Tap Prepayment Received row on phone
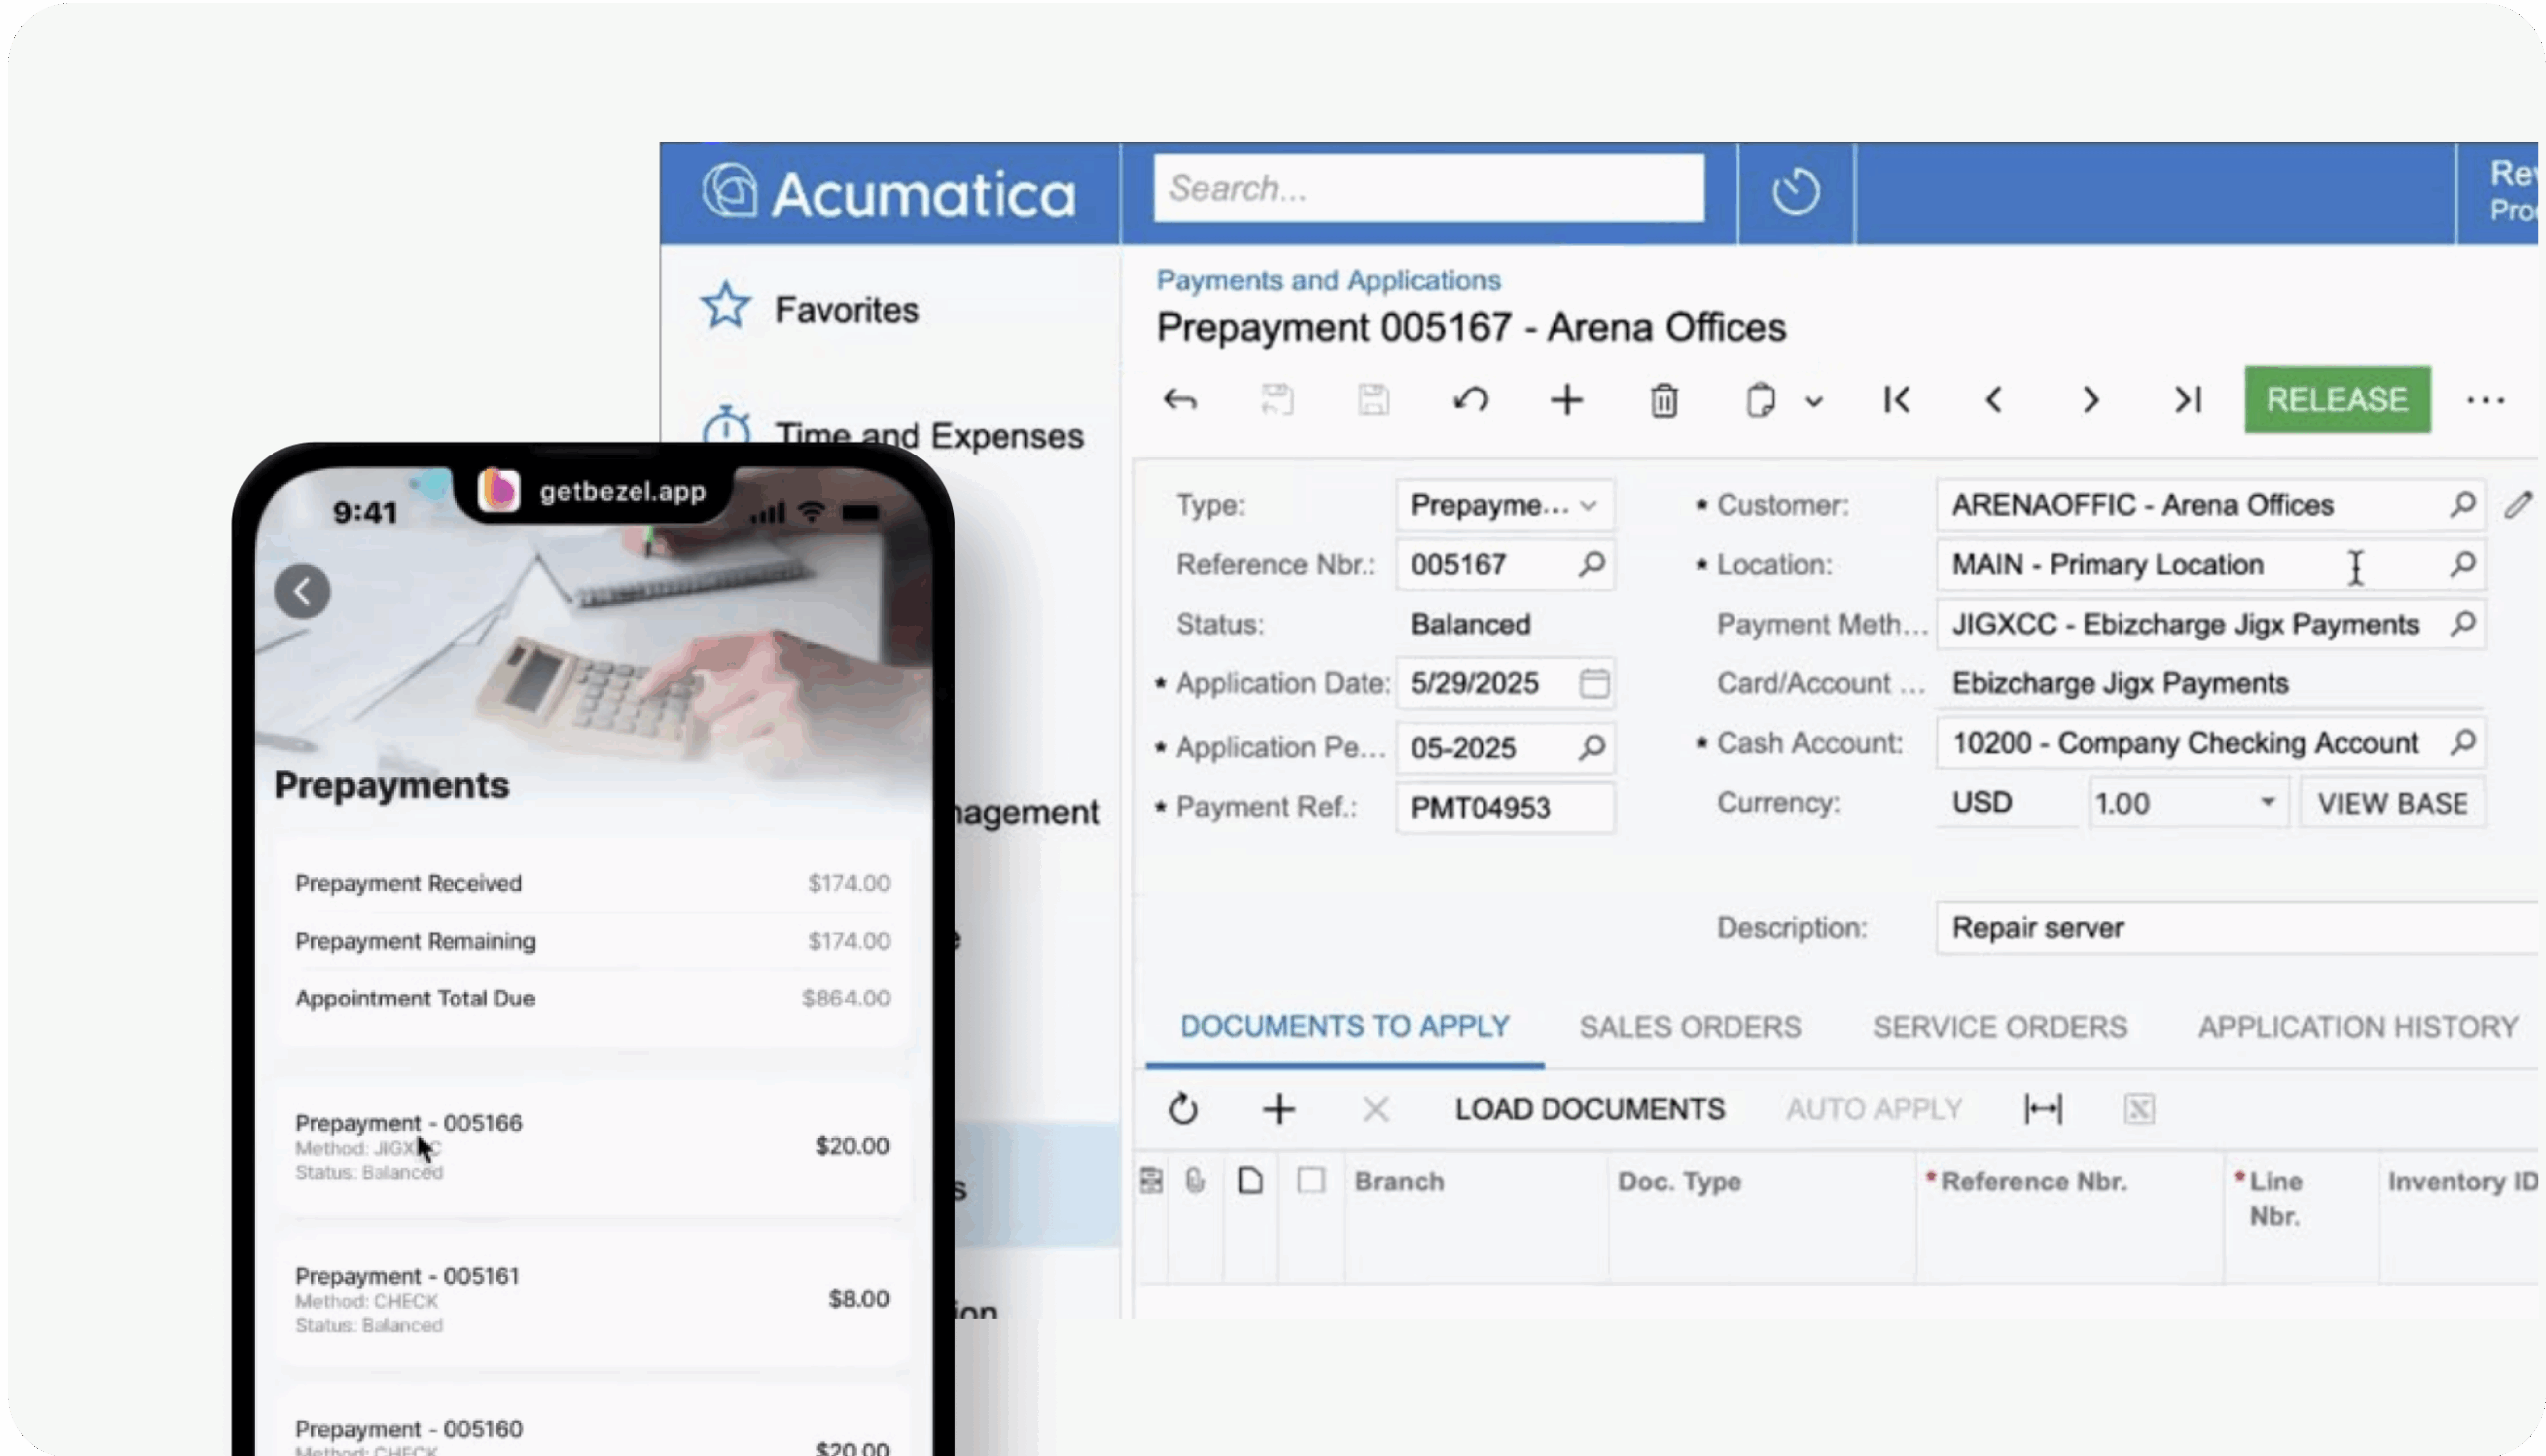Screen dimensions: 2546x1456 [592, 883]
